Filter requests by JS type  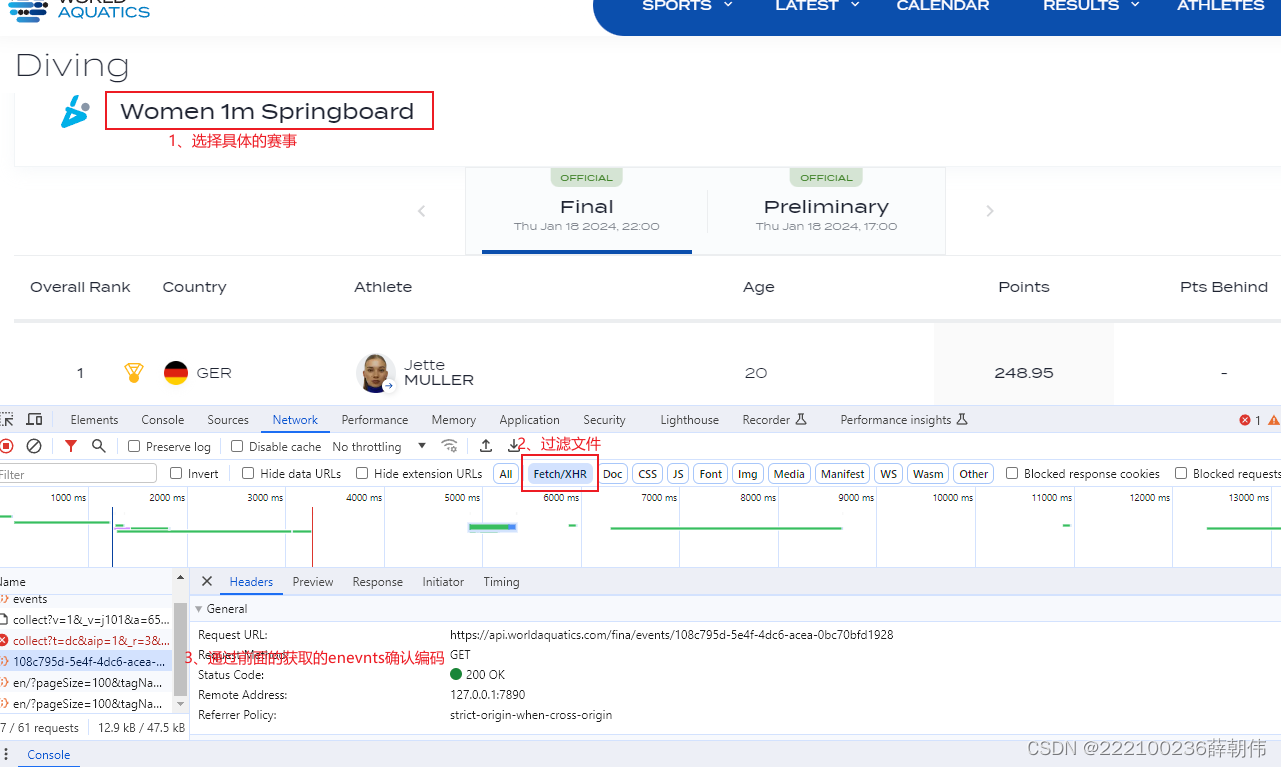pos(678,474)
